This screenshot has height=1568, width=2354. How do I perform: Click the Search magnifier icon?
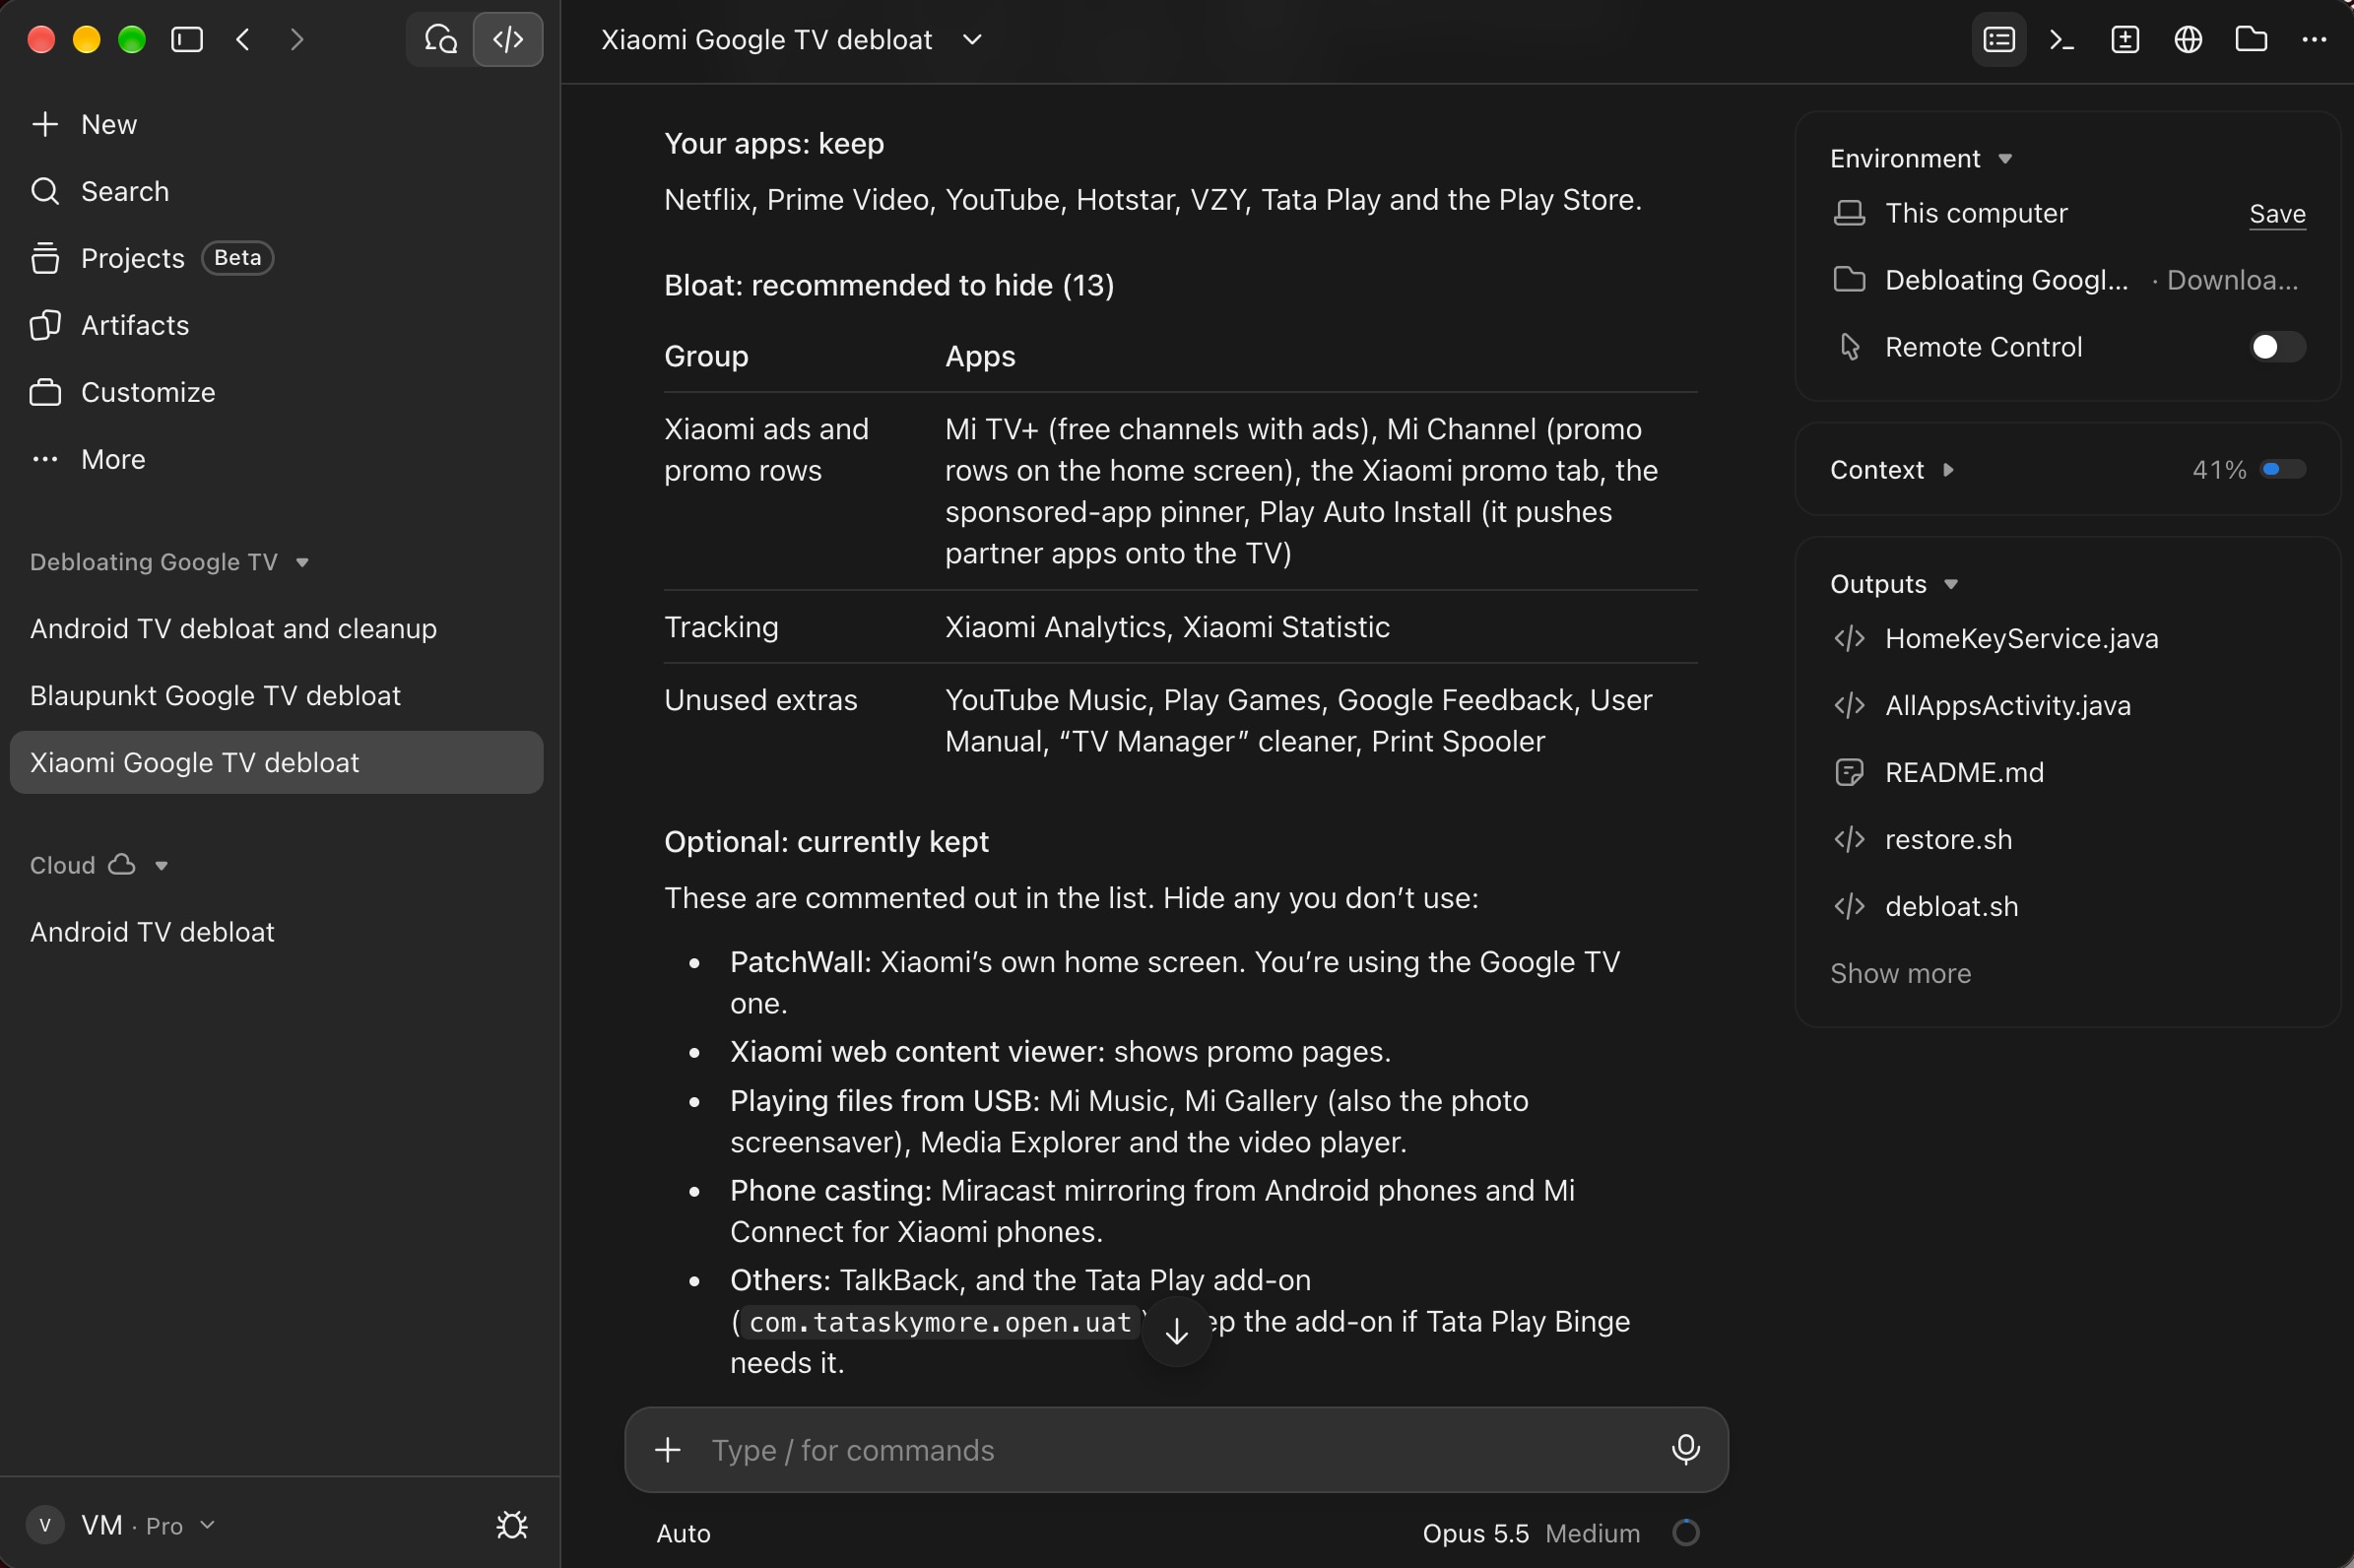45,191
